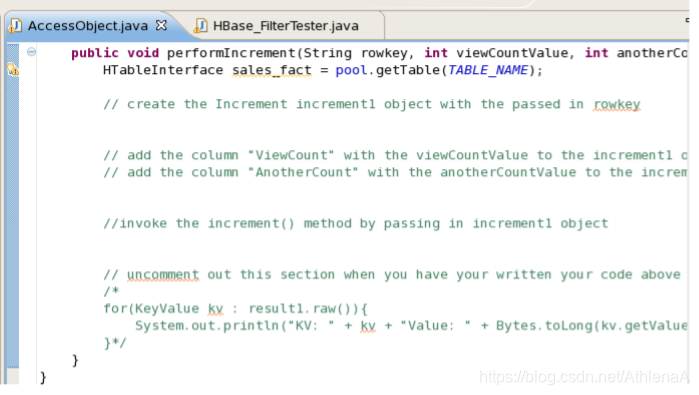Click the underlined word uncomment
The width and height of the screenshot is (699, 395).
click(163, 275)
